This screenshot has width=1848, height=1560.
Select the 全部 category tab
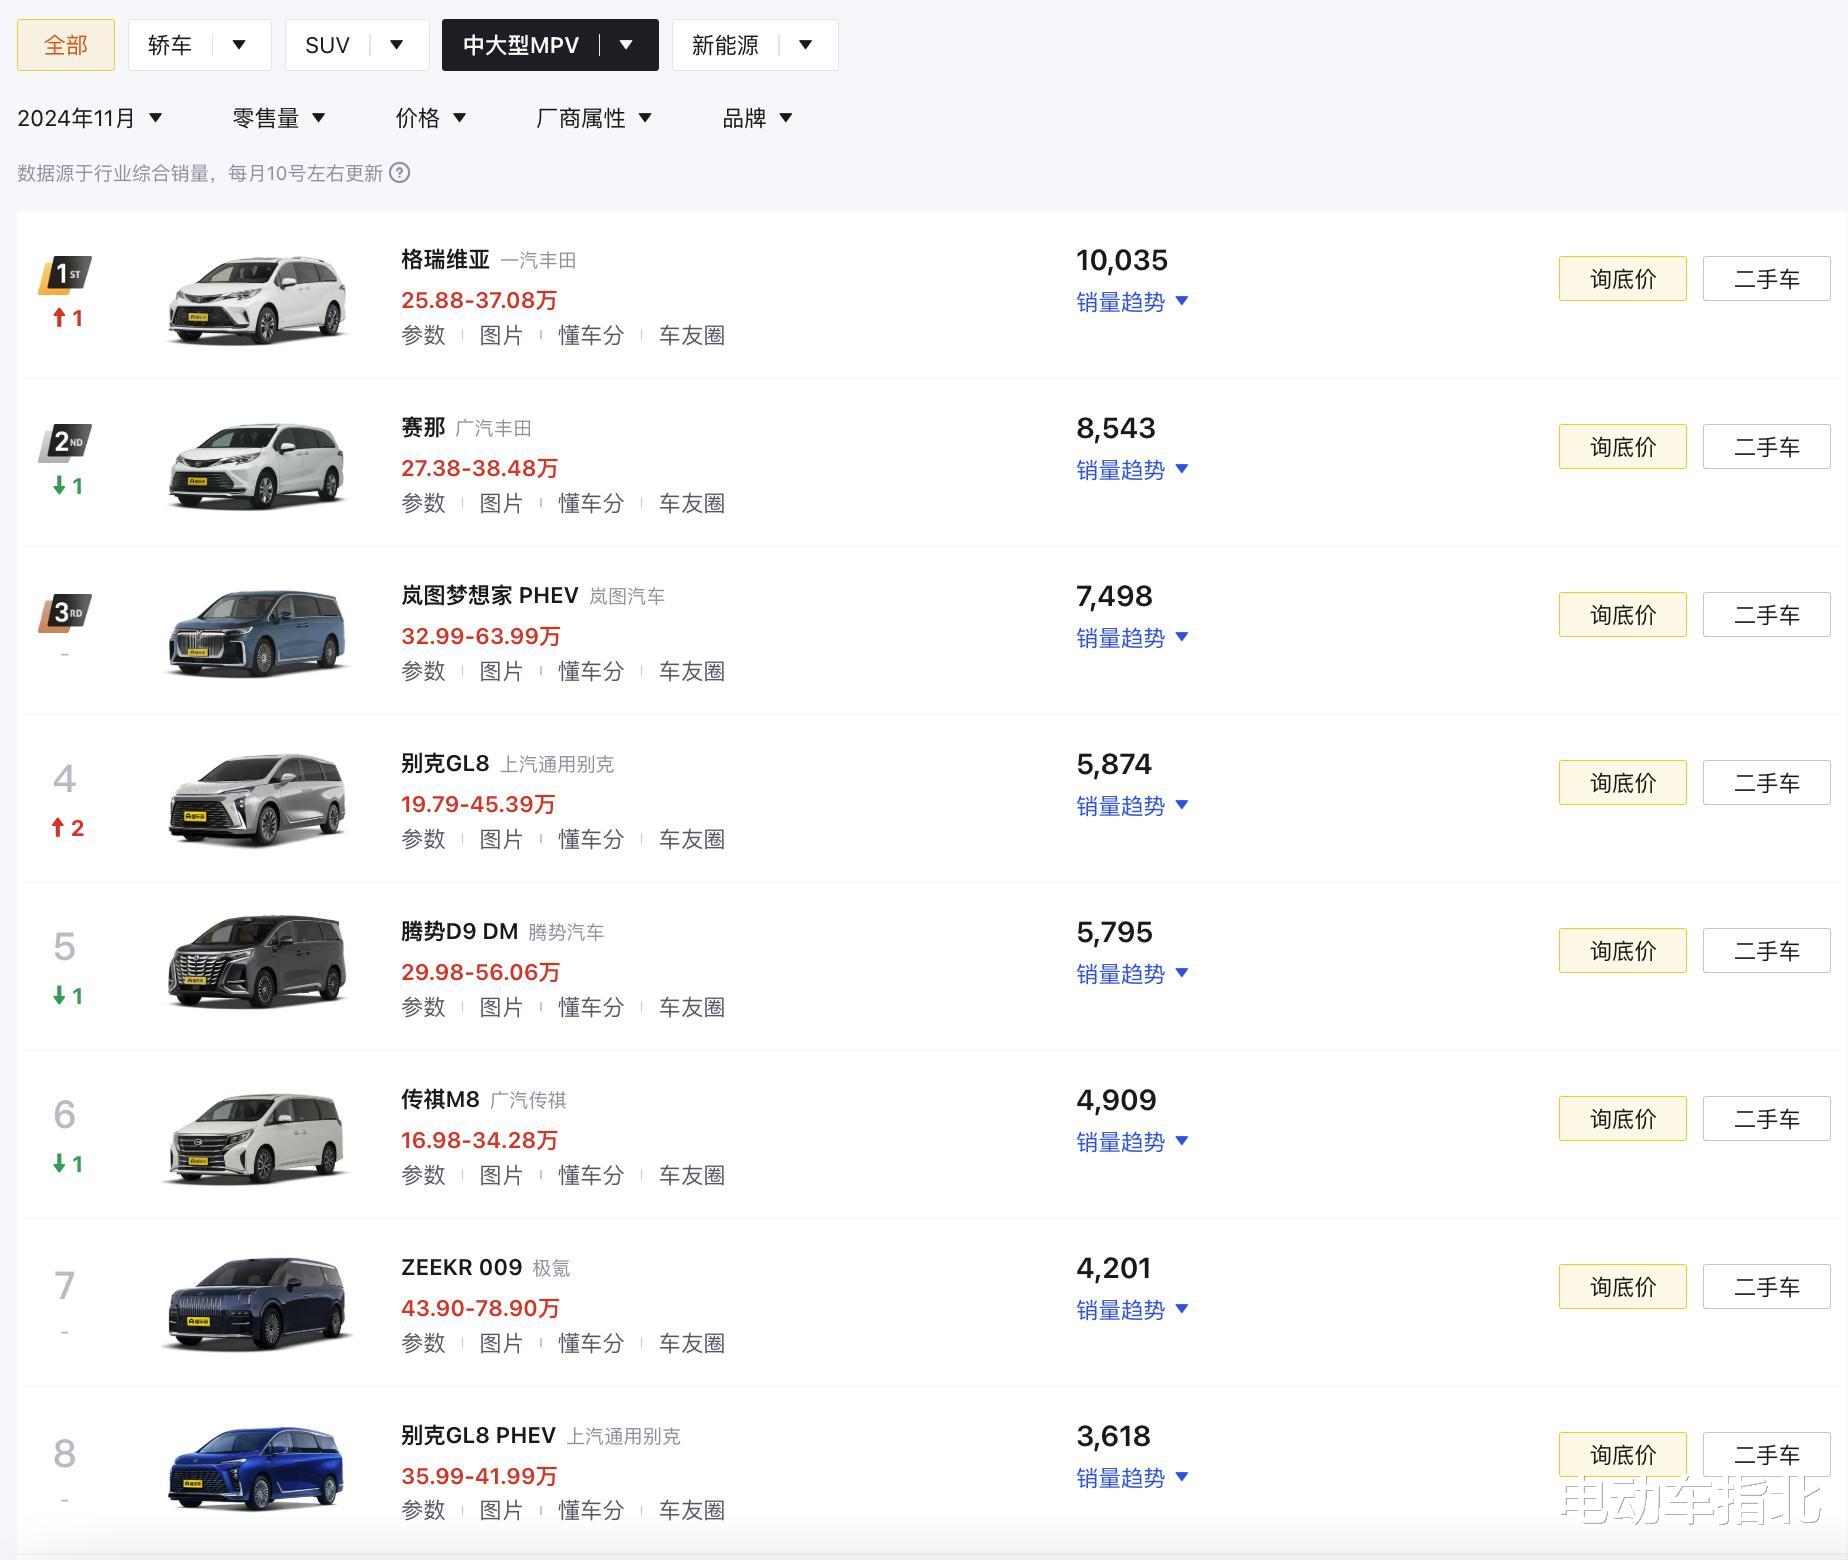pyautogui.click(x=66, y=45)
